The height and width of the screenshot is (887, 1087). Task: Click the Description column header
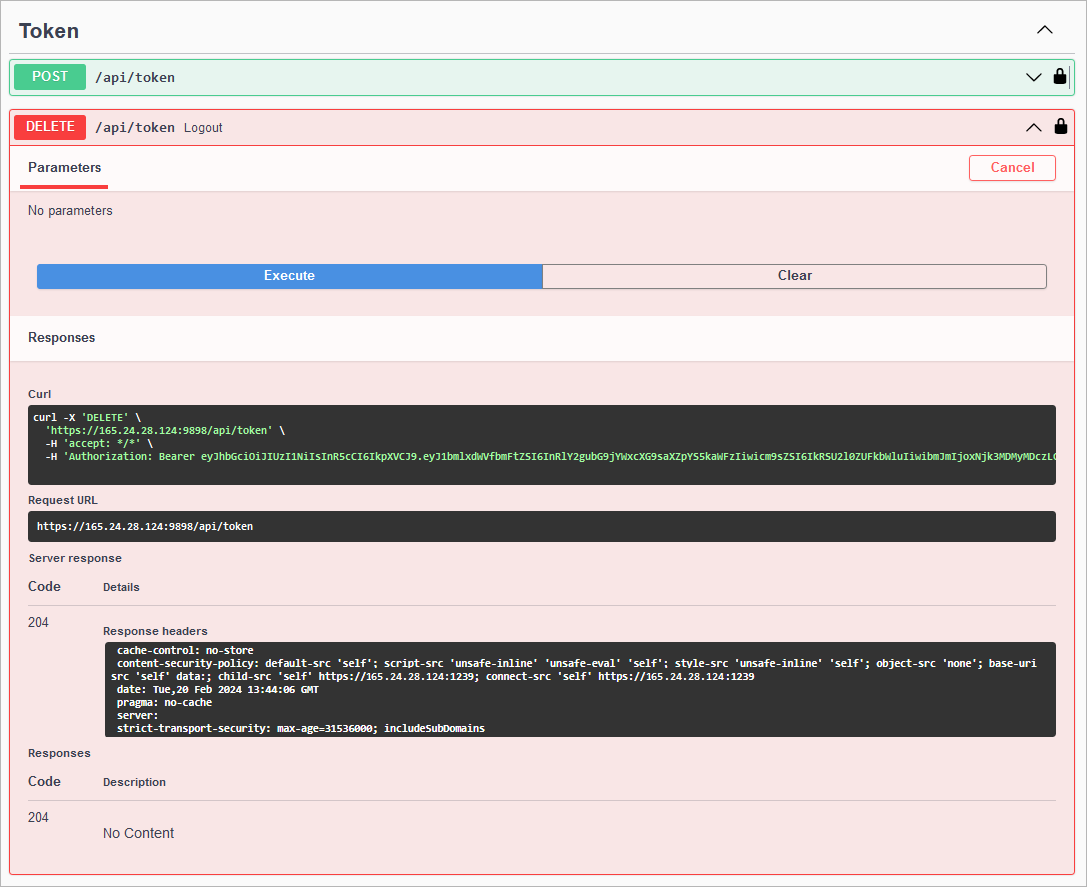click(x=134, y=782)
